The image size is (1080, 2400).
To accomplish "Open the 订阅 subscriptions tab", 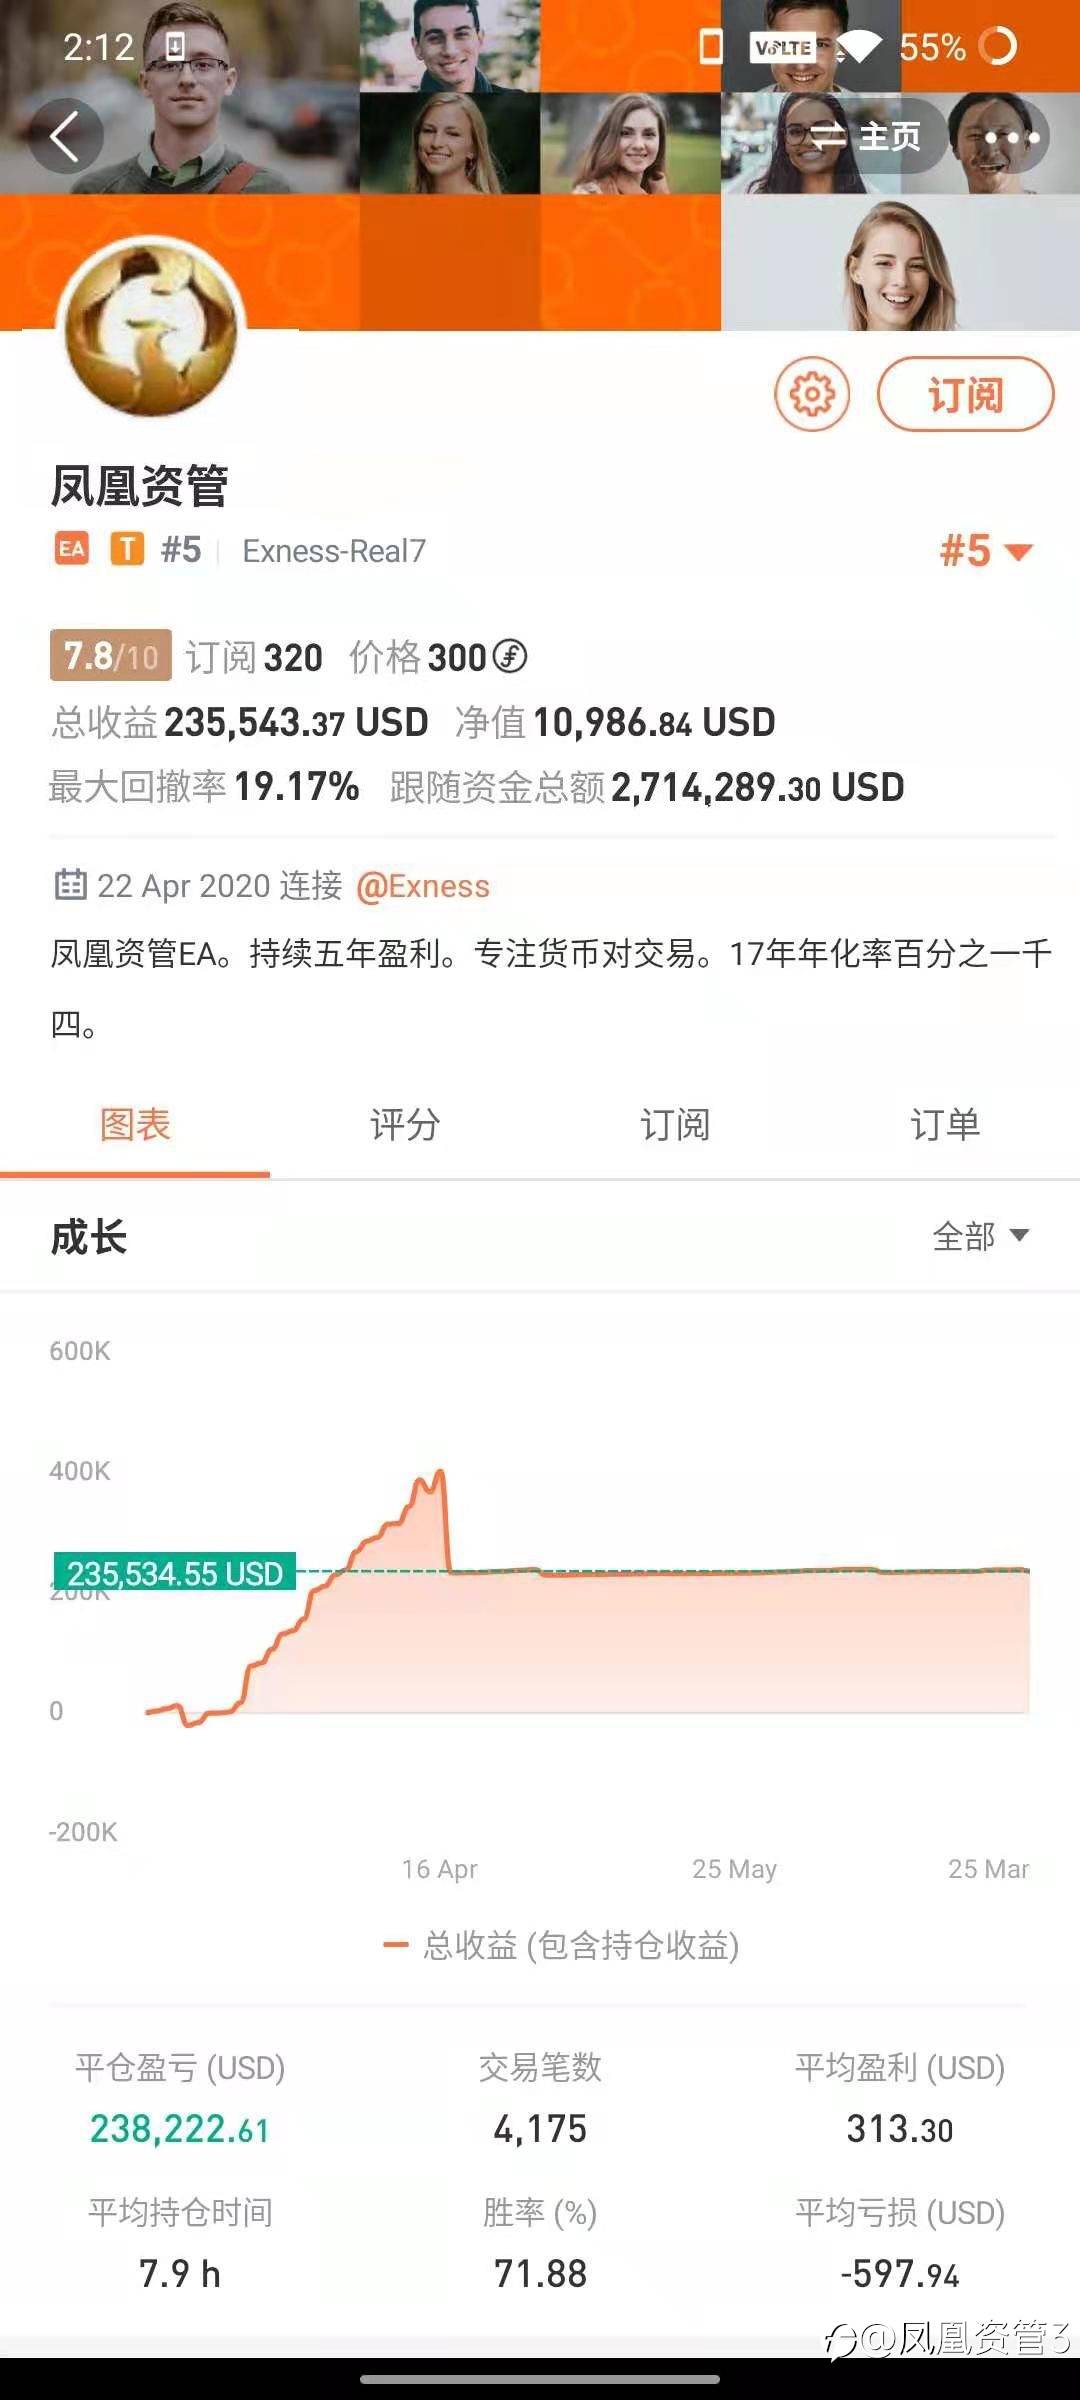I will coord(675,1125).
